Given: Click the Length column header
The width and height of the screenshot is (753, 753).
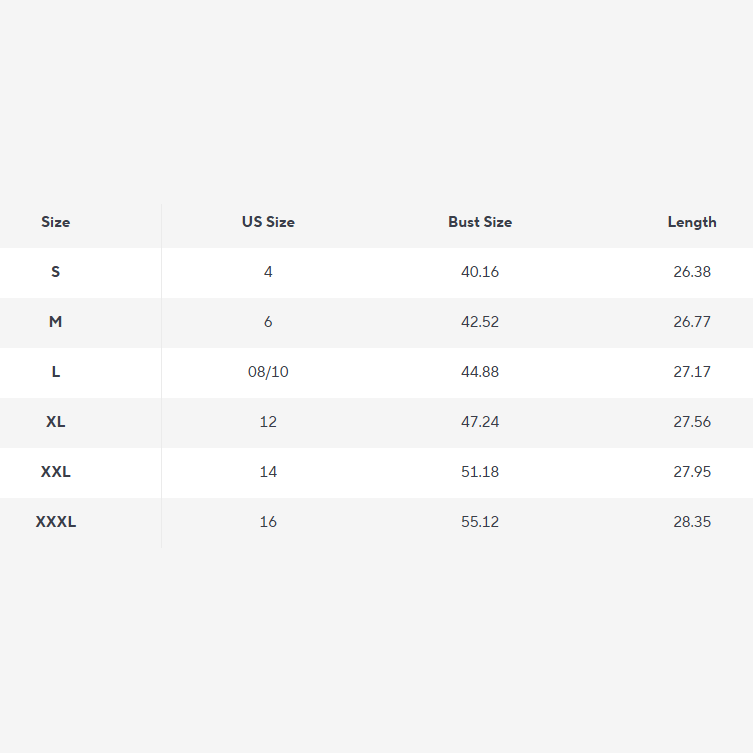Looking at the screenshot, I should coord(692,222).
